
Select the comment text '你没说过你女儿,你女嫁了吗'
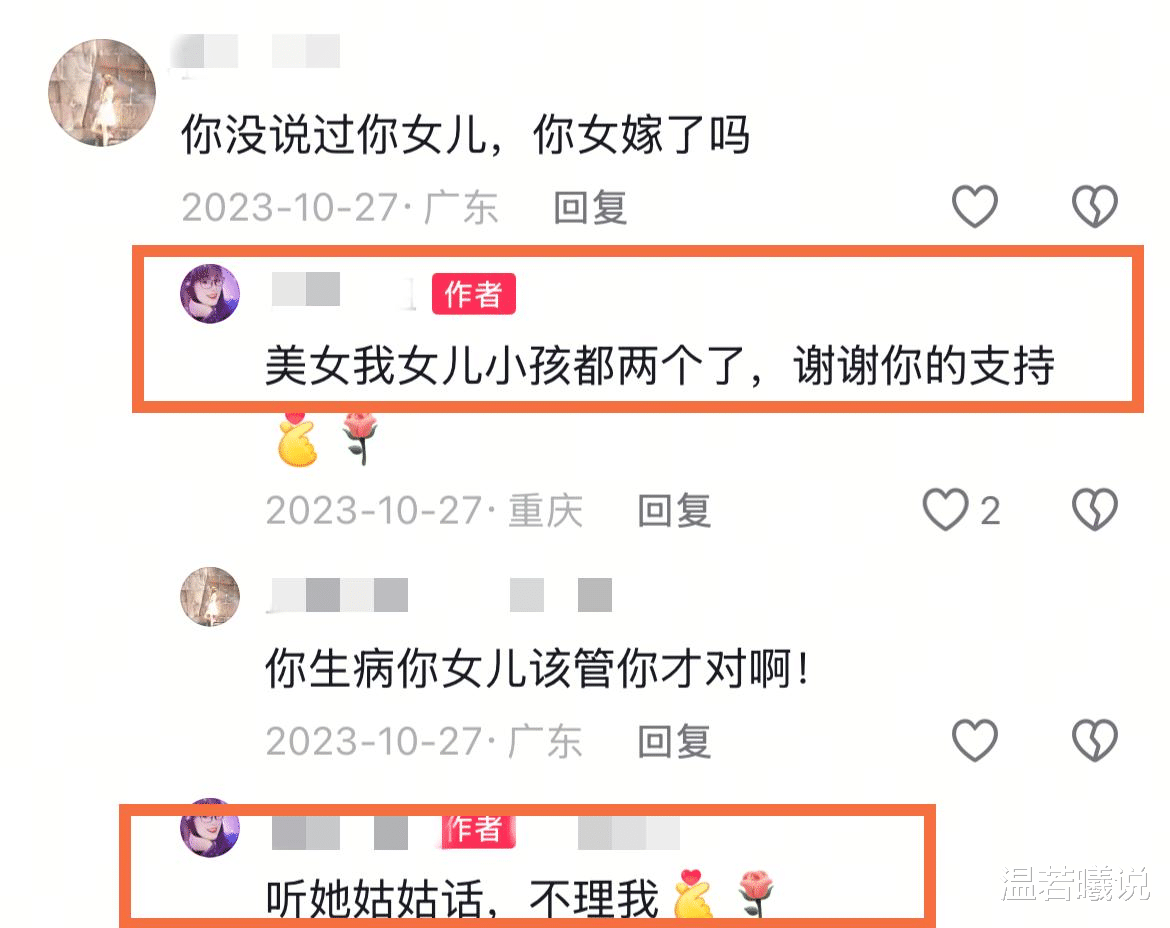pos(466,135)
